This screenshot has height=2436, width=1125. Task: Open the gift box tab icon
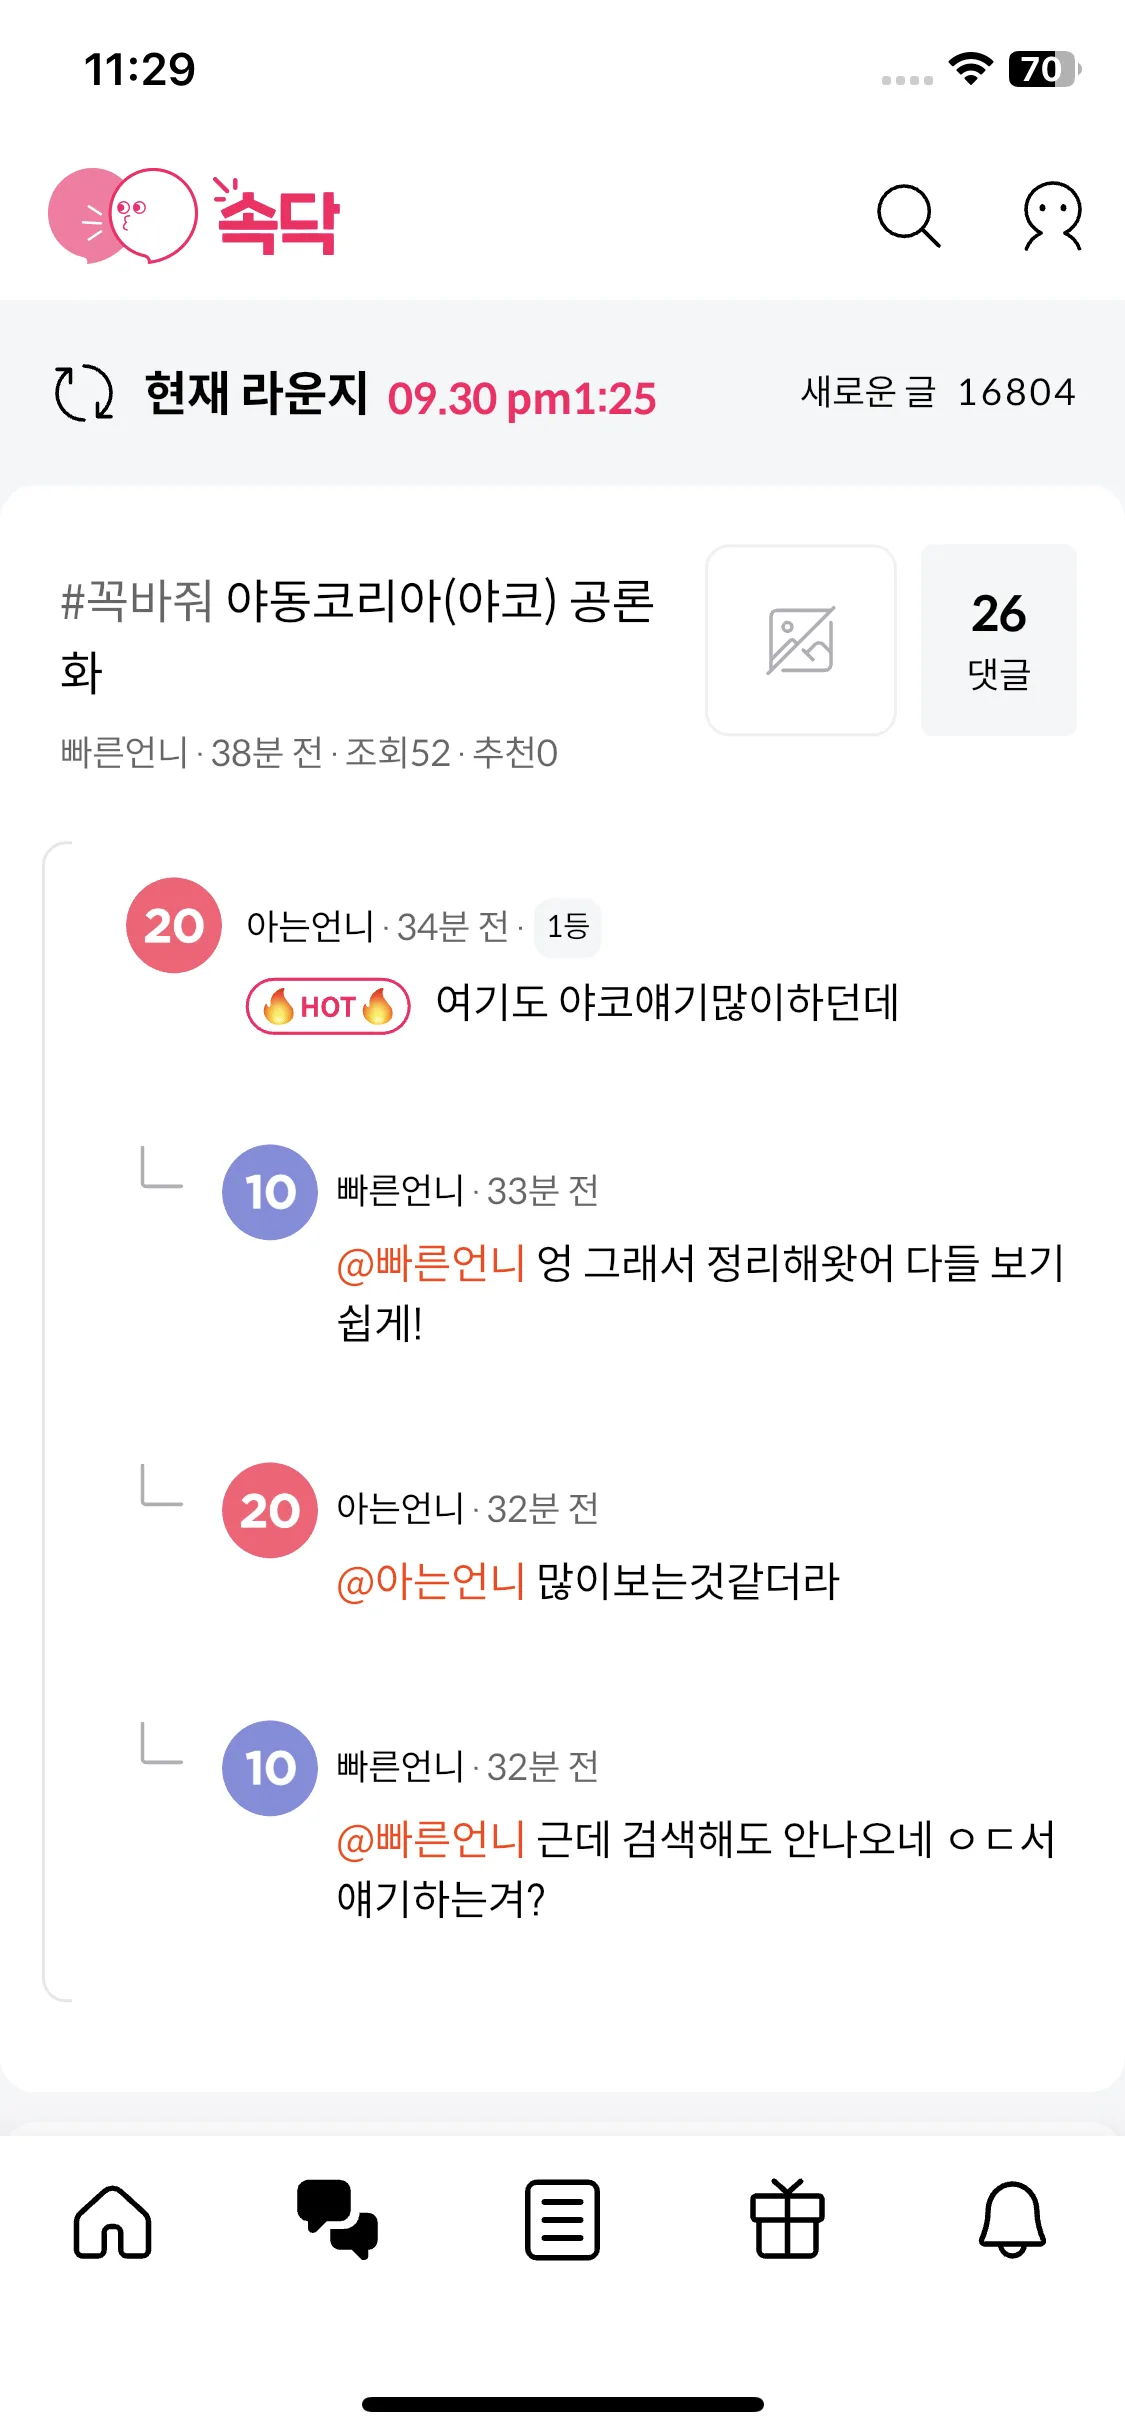pos(787,2220)
